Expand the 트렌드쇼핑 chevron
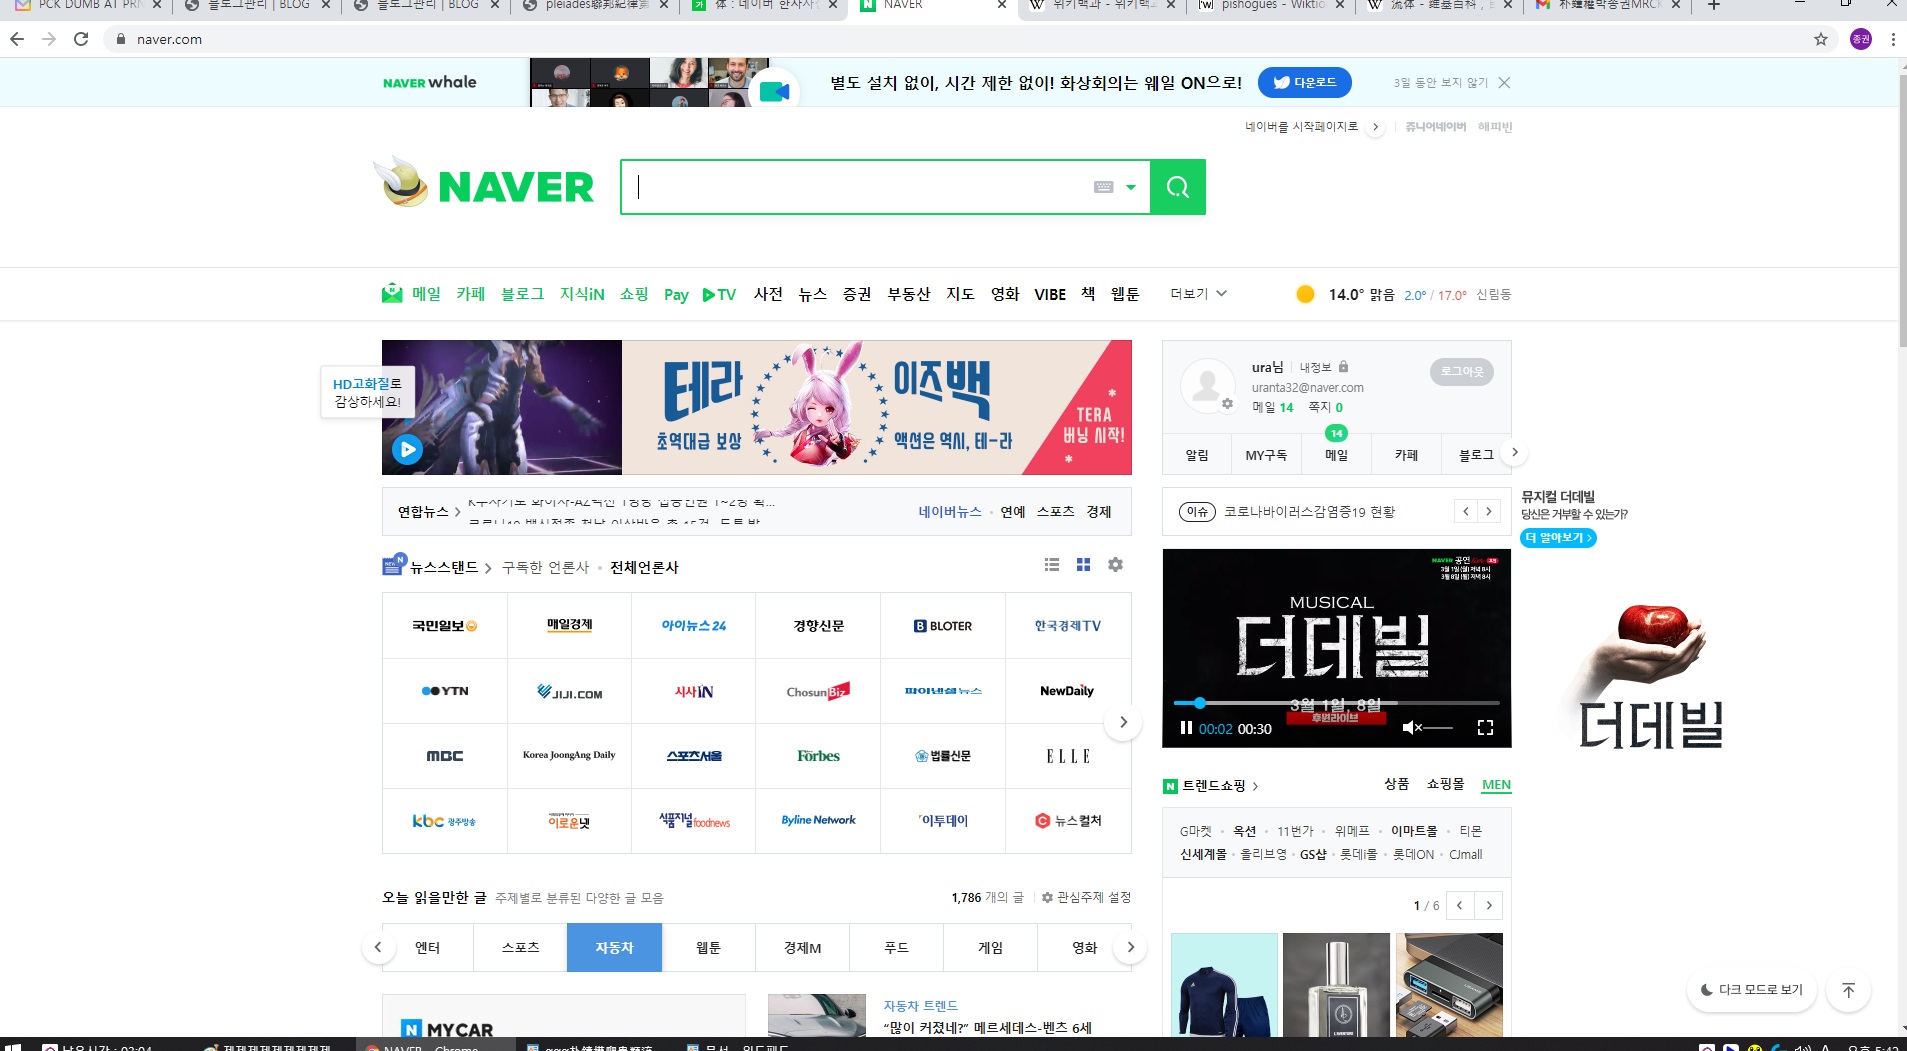Image resolution: width=1907 pixels, height=1051 pixels. point(1255,786)
